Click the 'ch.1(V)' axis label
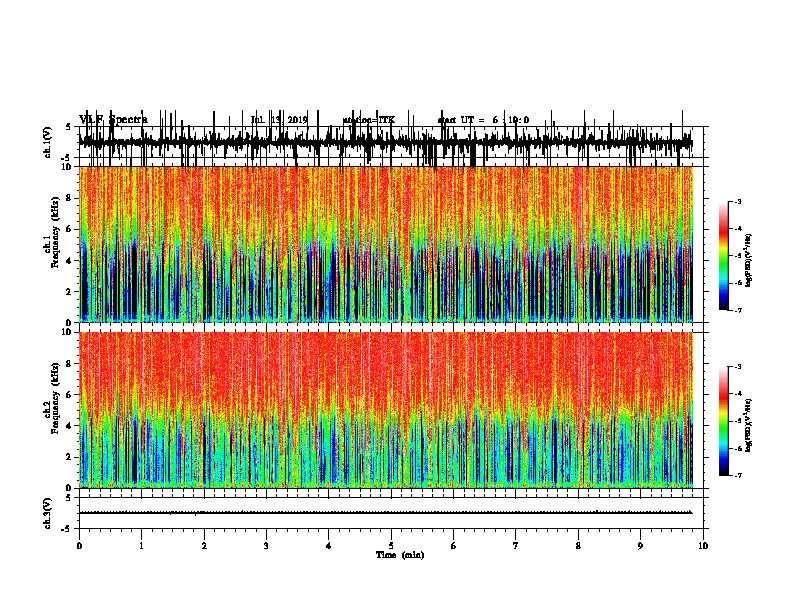Screen dimensions: 792x612 [48, 142]
